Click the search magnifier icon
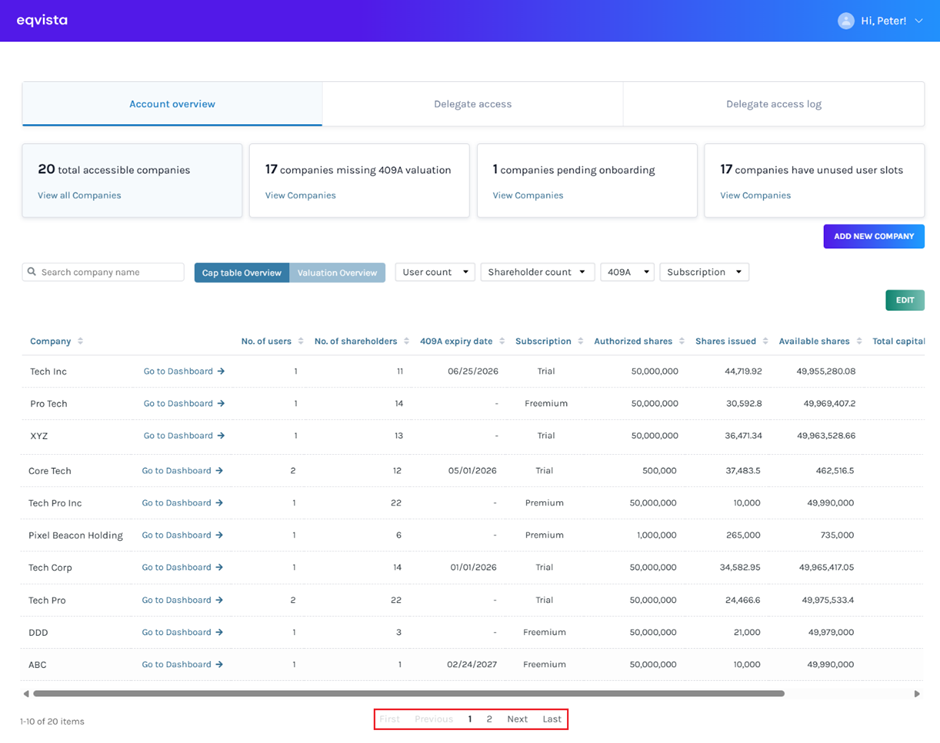The image size is (940, 743). [32, 272]
